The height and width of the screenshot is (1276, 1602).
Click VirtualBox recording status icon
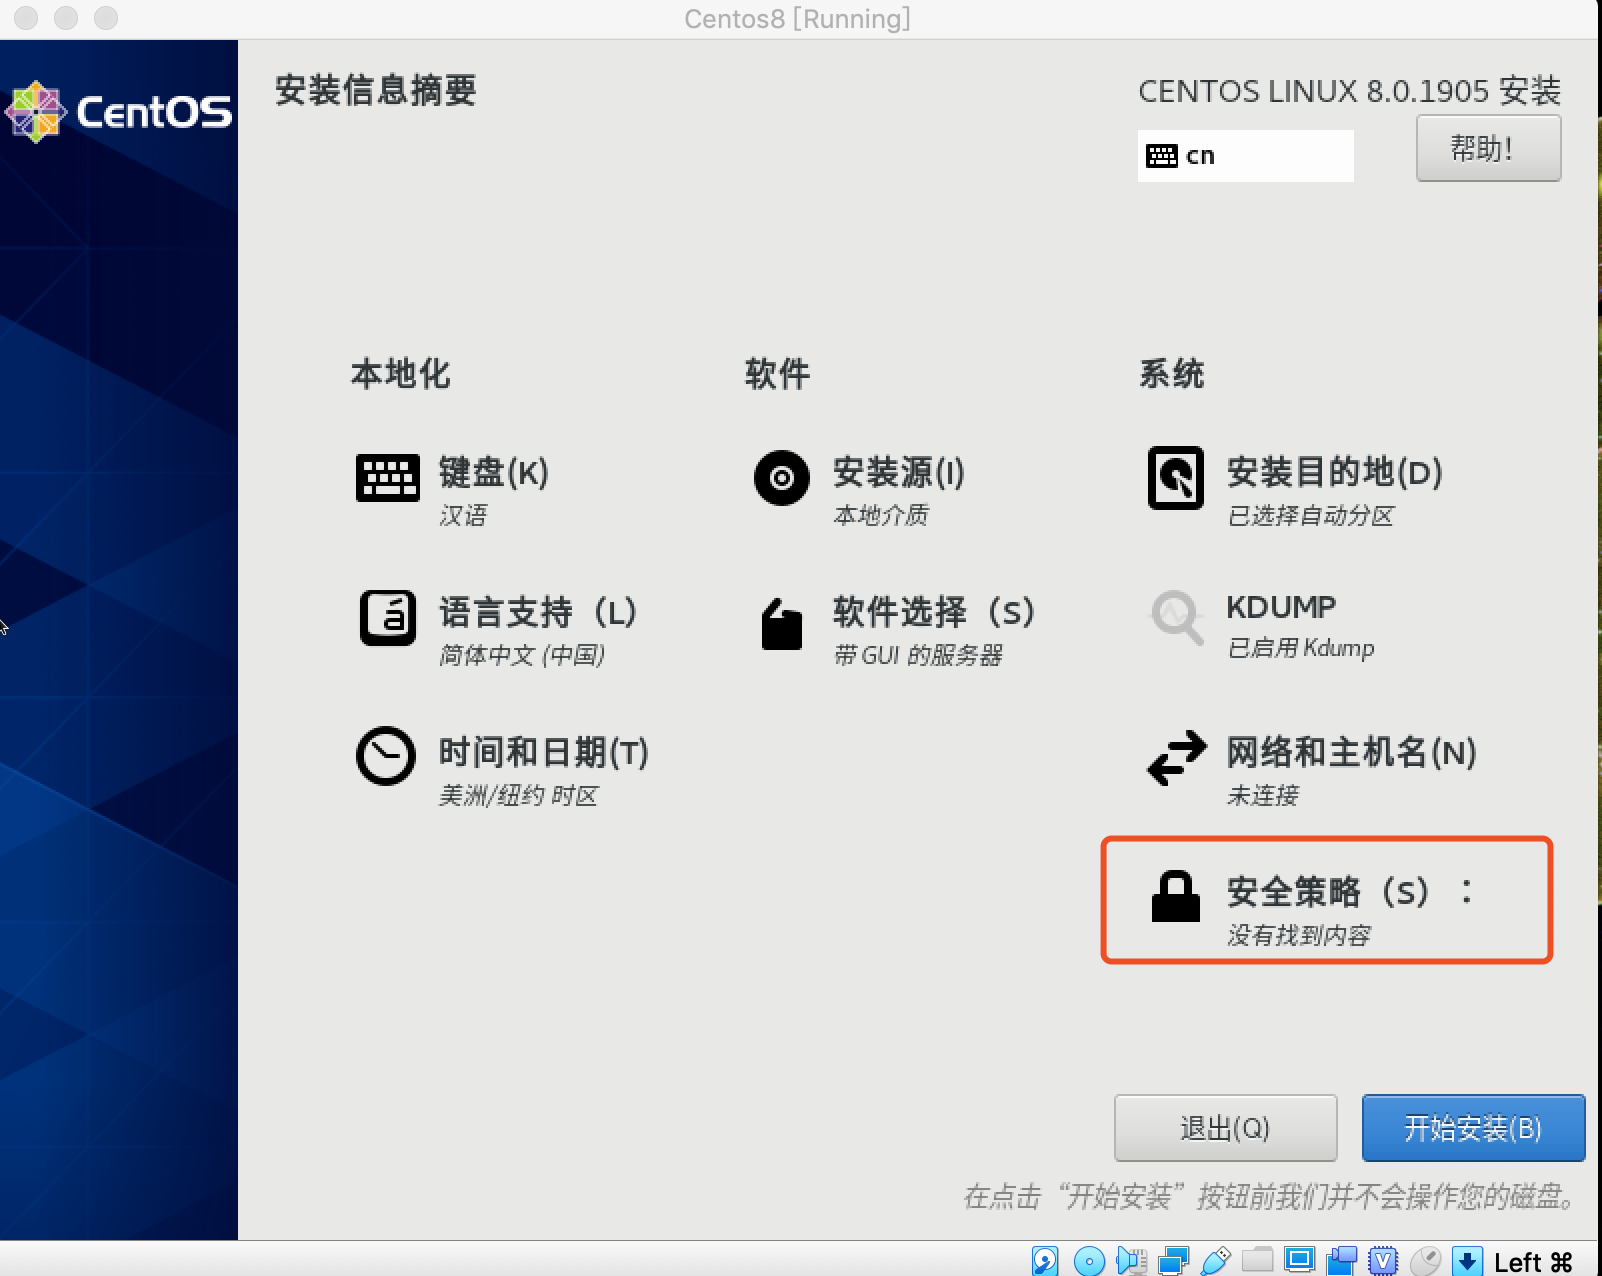point(1341,1260)
